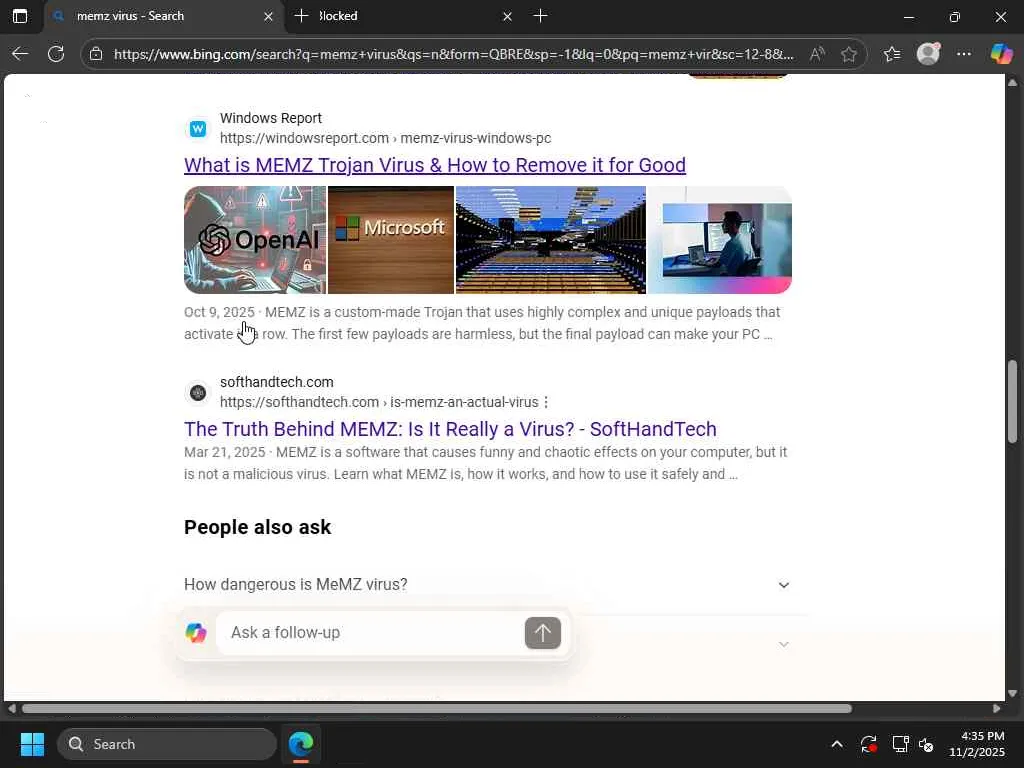Open the Read aloud icon in address bar
This screenshot has width=1024, height=768.
(817, 54)
